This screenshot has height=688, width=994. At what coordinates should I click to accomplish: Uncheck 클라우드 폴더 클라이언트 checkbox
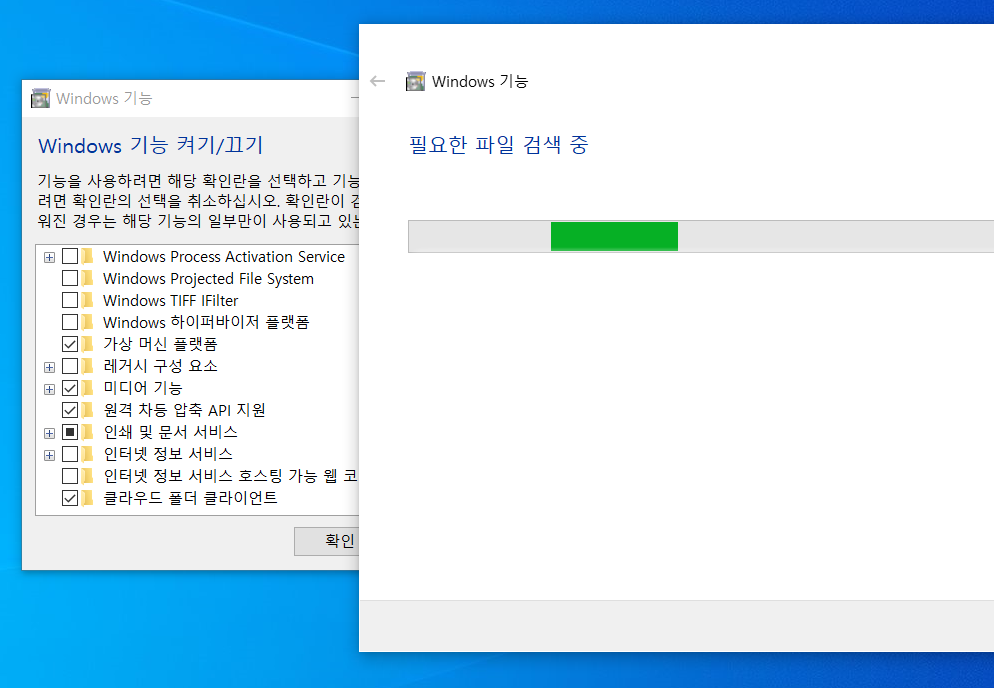point(70,498)
